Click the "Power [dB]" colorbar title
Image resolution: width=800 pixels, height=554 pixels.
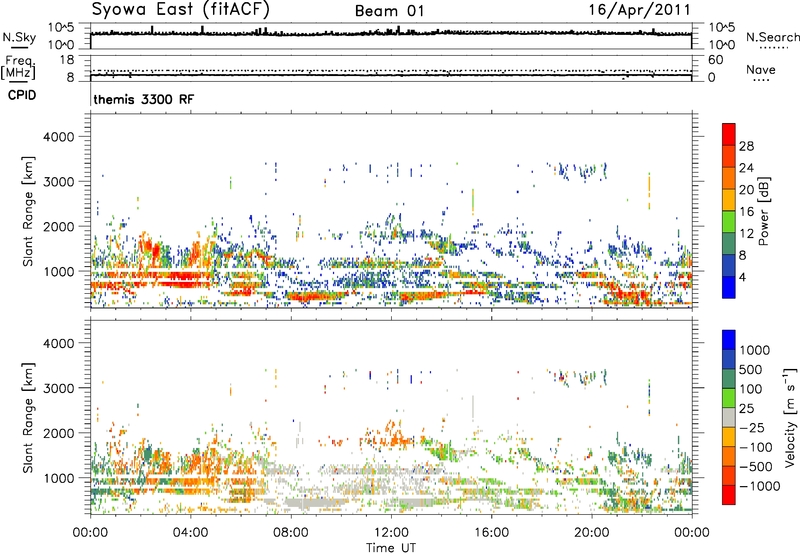[x=764, y=211]
